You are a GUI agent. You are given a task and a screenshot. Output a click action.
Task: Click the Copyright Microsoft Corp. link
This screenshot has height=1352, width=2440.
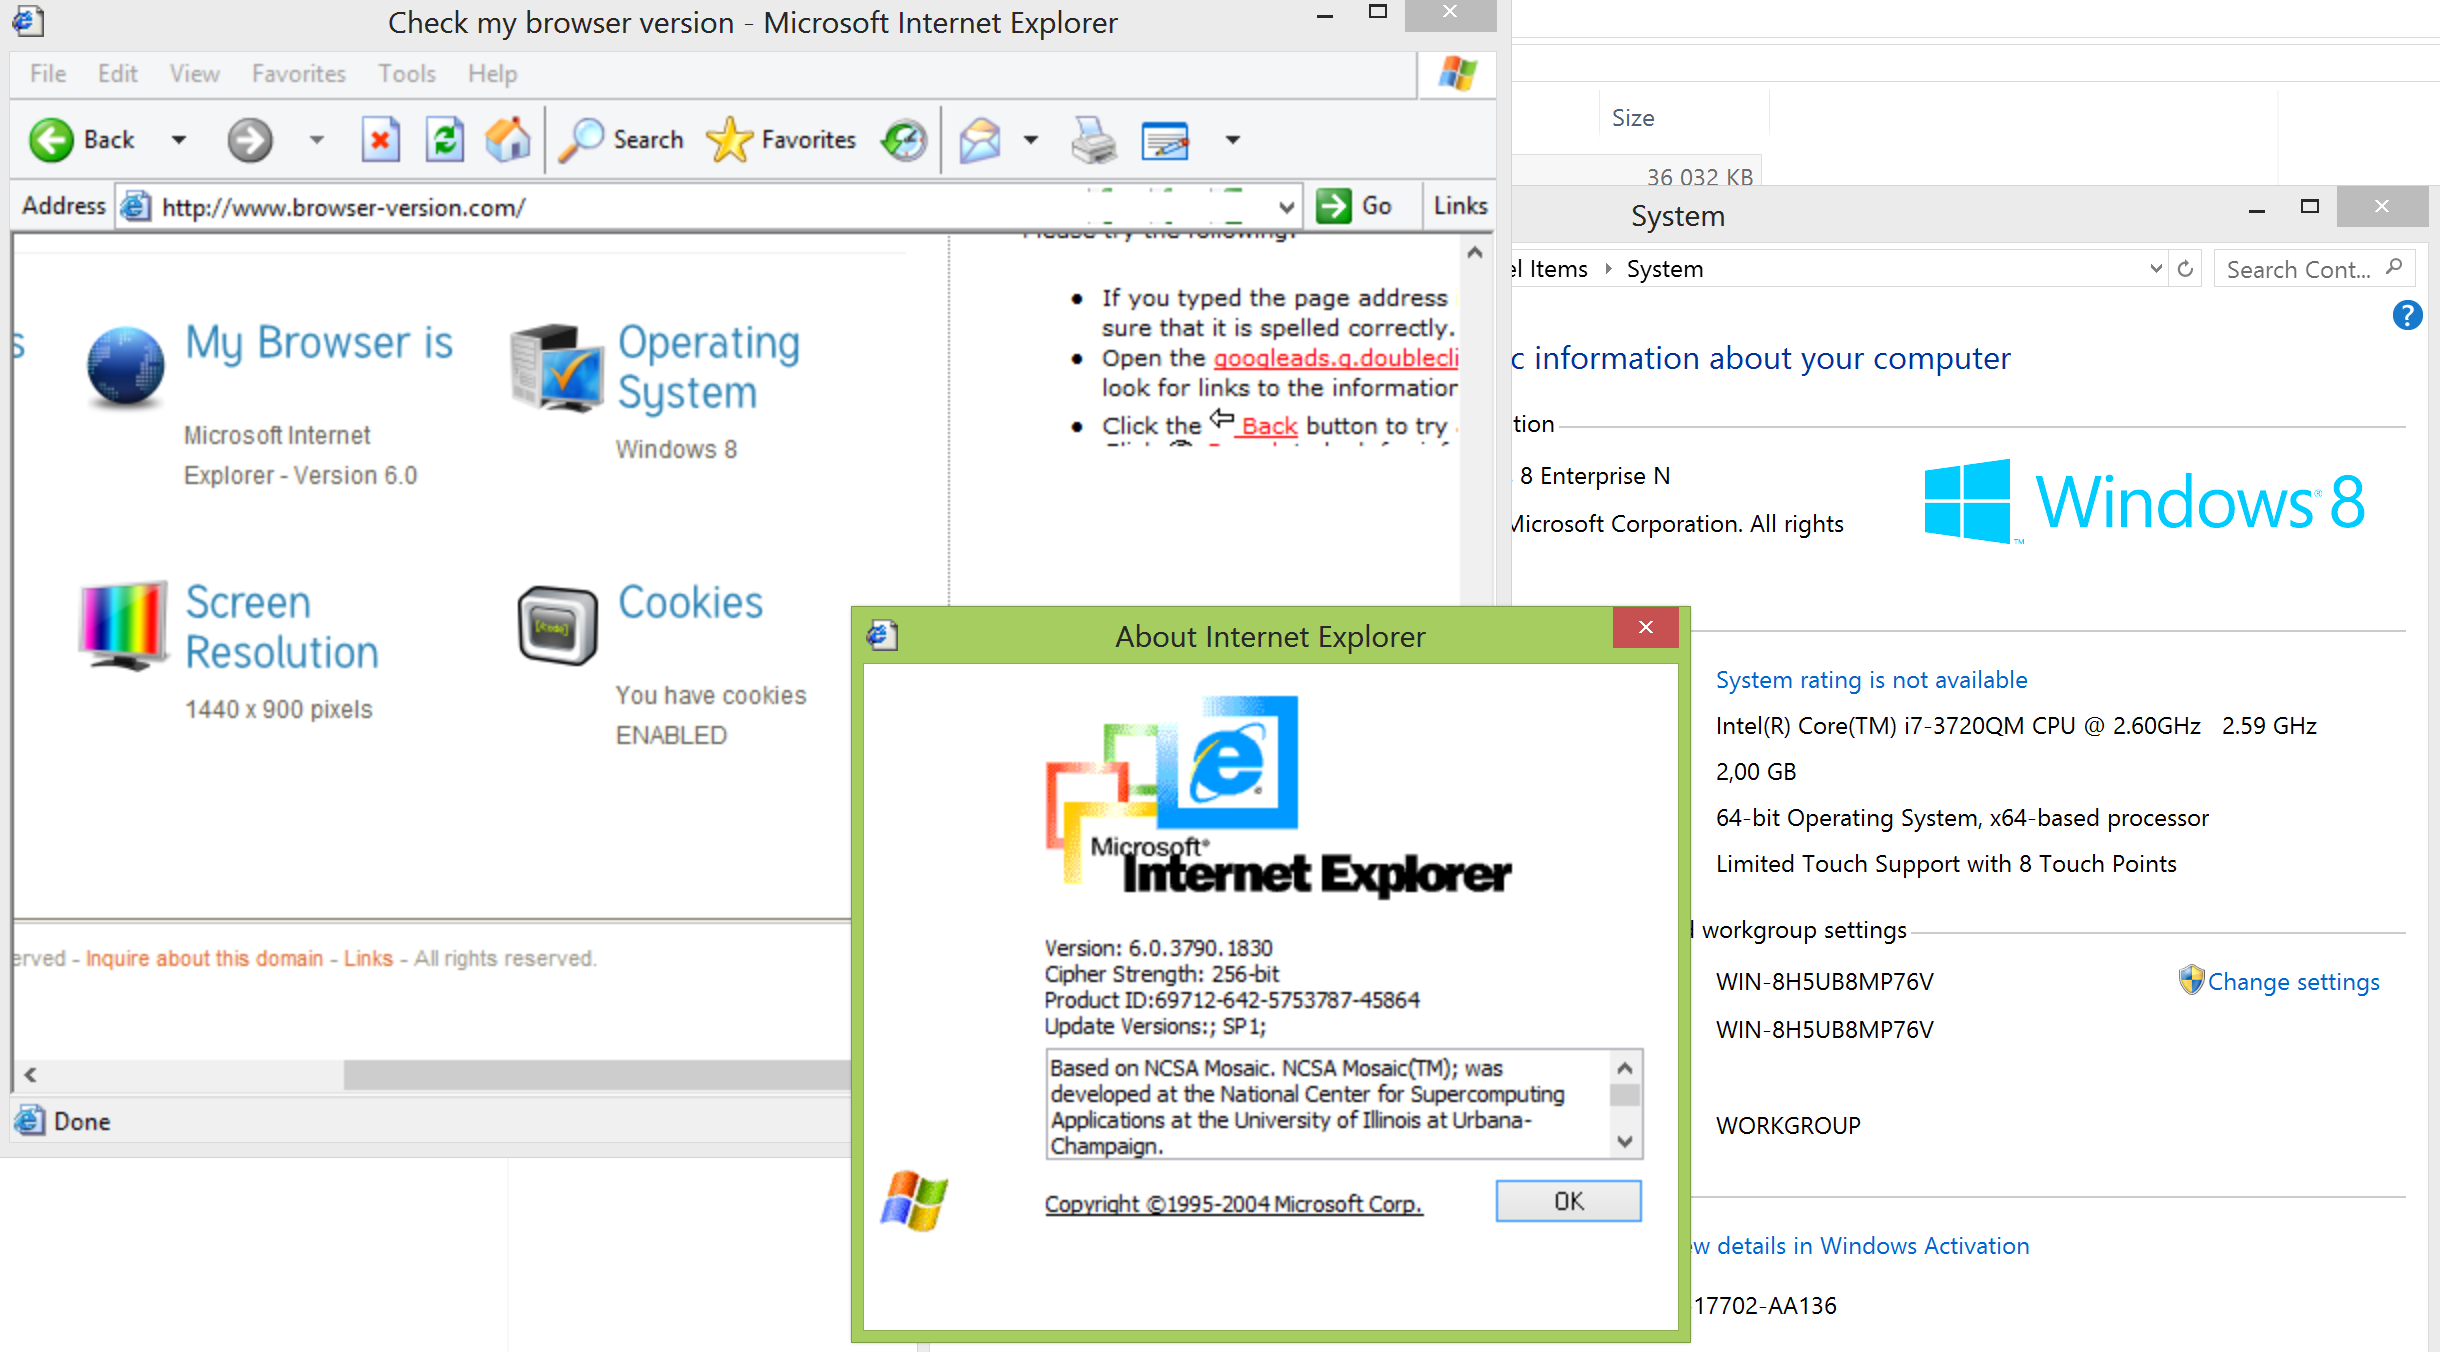(x=1234, y=1204)
